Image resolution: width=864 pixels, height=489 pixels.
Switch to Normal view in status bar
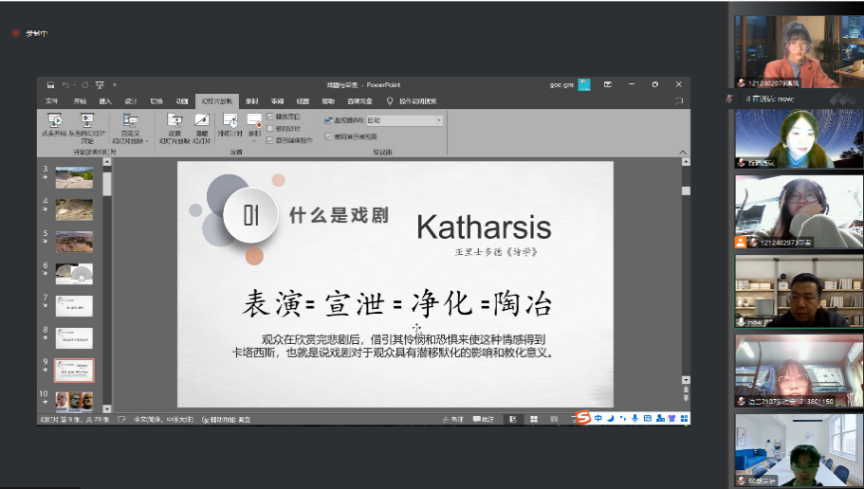[x=512, y=419]
